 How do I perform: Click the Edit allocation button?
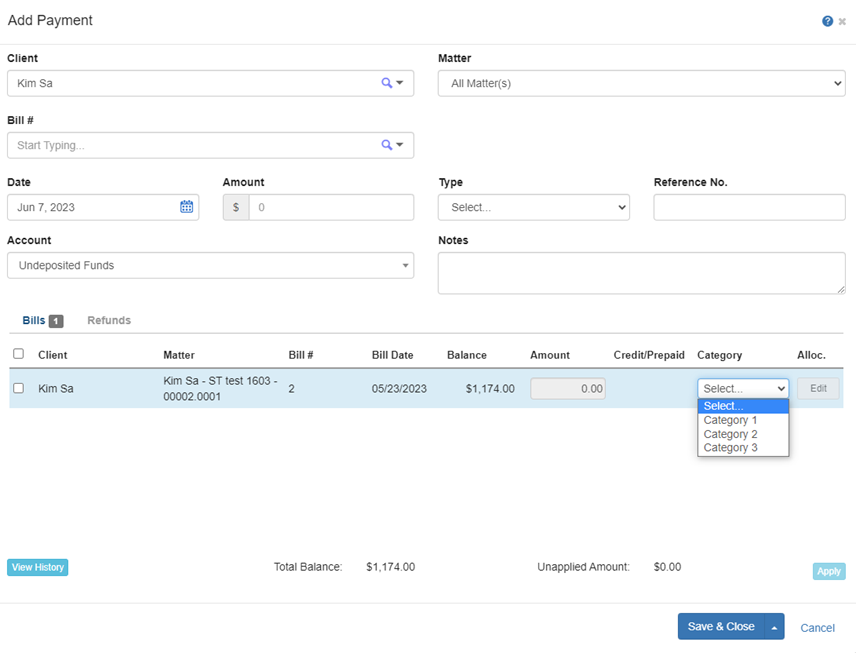(x=818, y=388)
